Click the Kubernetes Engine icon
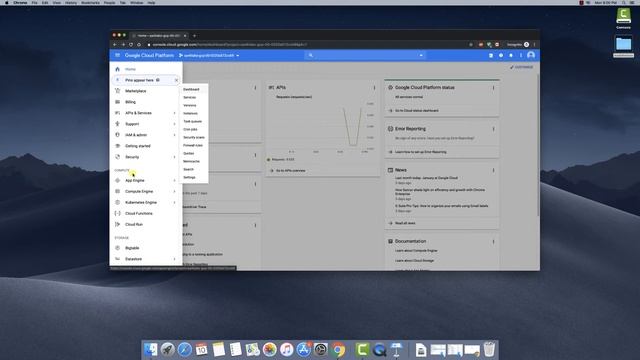This screenshot has height=360, width=640. (118, 202)
